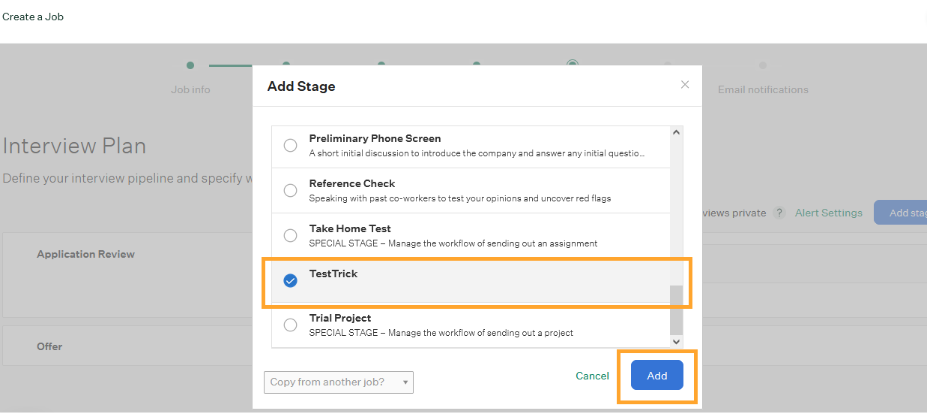Viewport: 927px width, 414px height.
Task: Select the Reference Check radio option
Action: coord(290,191)
